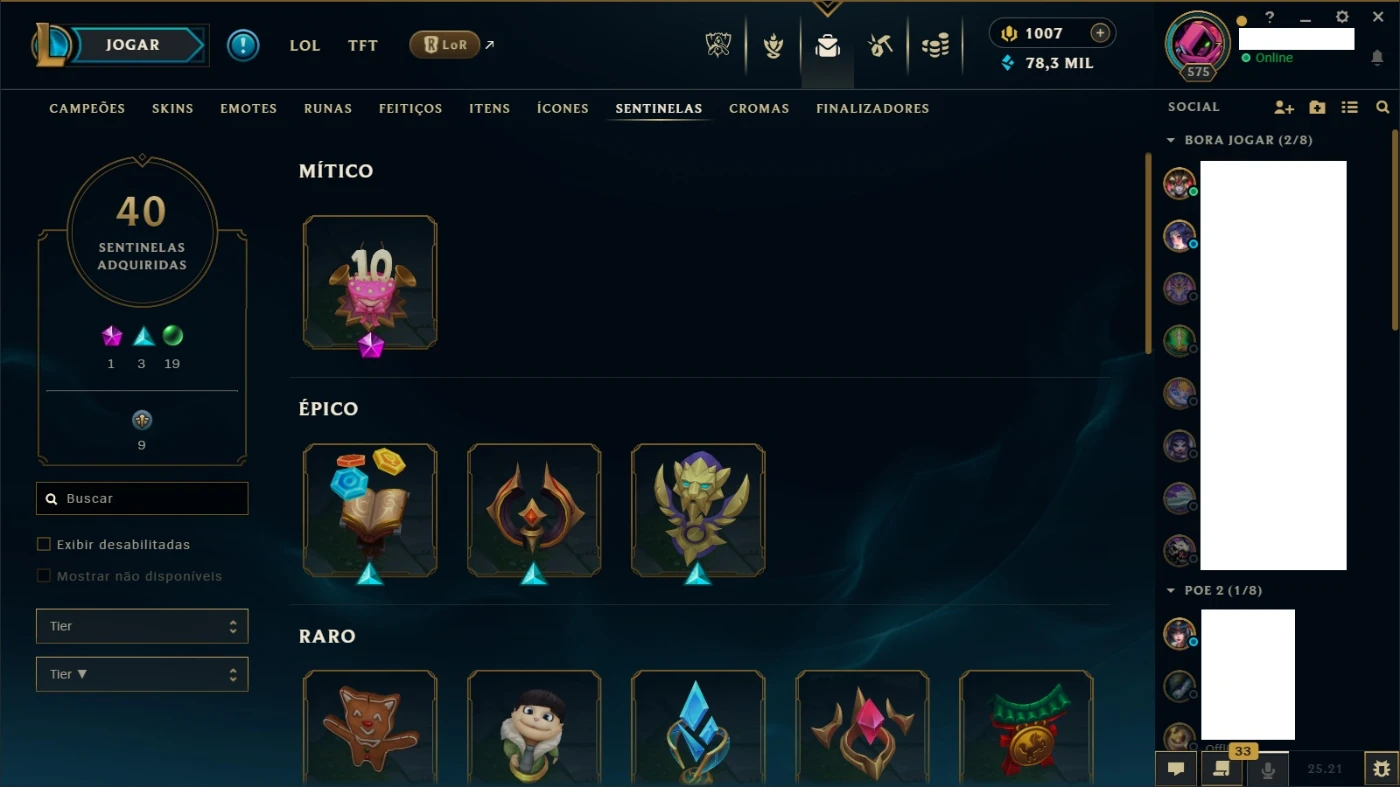Image resolution: width=1400 pixels, height=787 pixels.
Task: Click the notifications bell icon
Action: [1377, 58]
